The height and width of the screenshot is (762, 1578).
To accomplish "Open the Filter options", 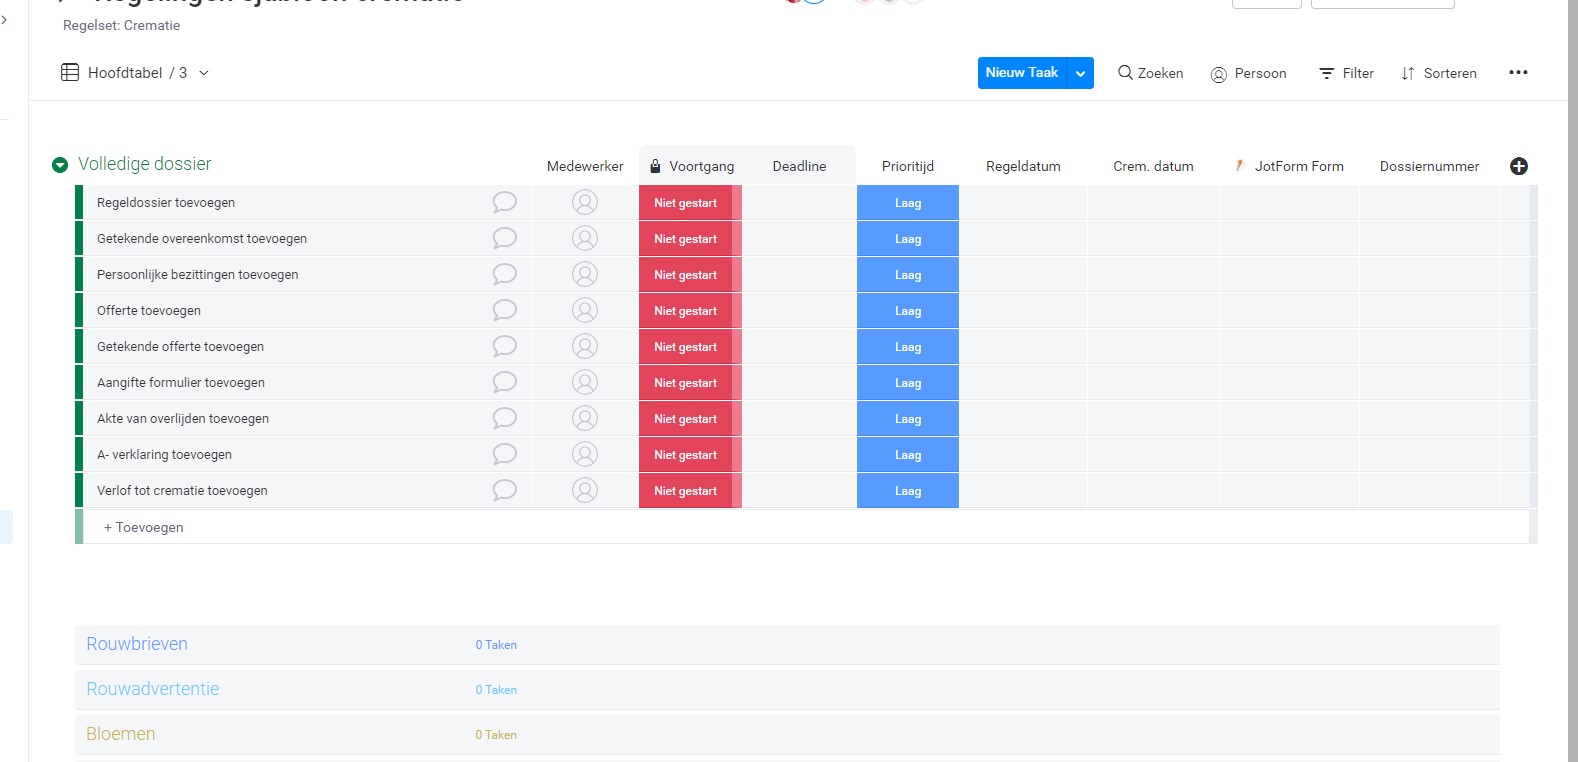I will pyautogui.click(x=1347, y=73).
